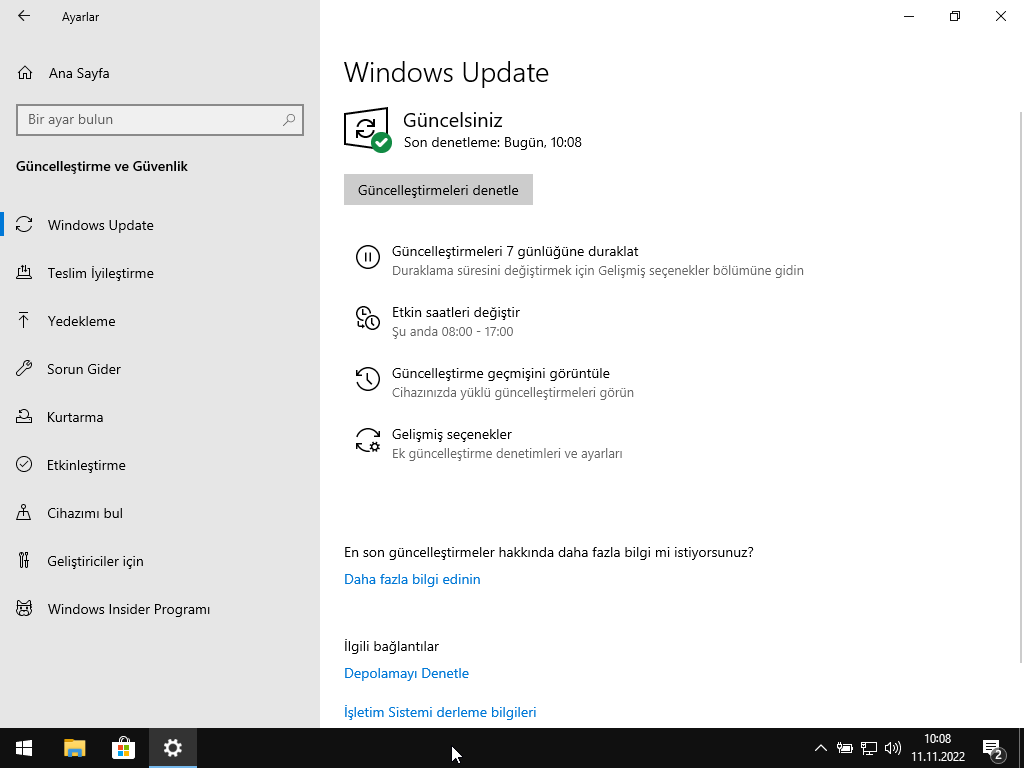The image size is (1024, 768).
Task: Click the Teslim İyileştirme icon
Action: 24,272
